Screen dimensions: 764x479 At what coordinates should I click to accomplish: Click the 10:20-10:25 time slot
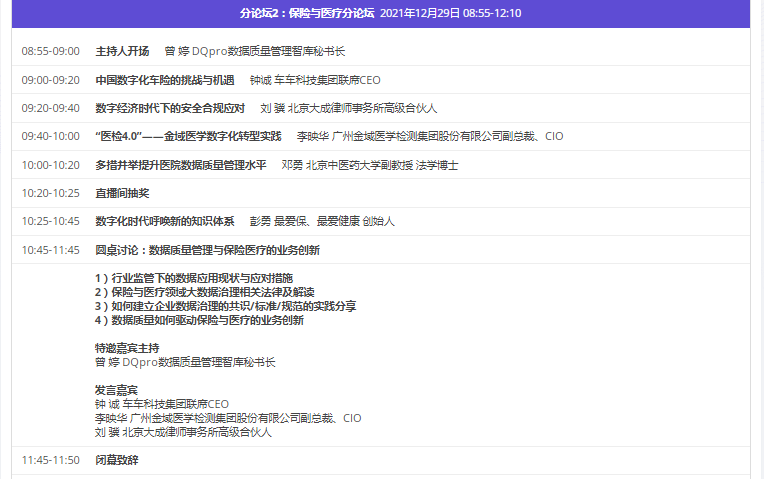pos(50,193)
